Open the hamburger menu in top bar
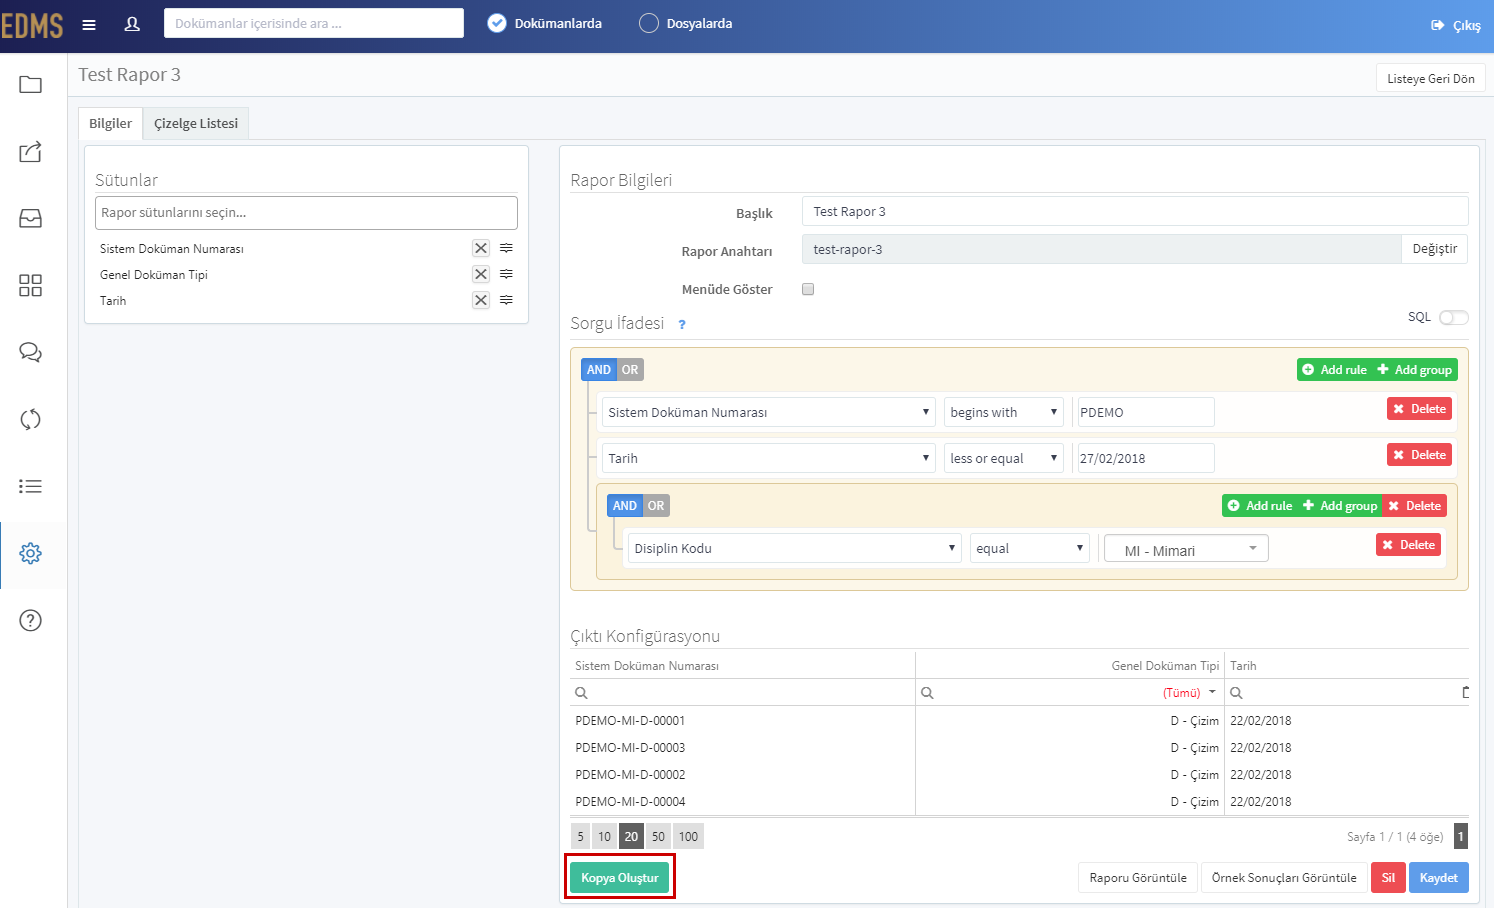 coord(89,25)
